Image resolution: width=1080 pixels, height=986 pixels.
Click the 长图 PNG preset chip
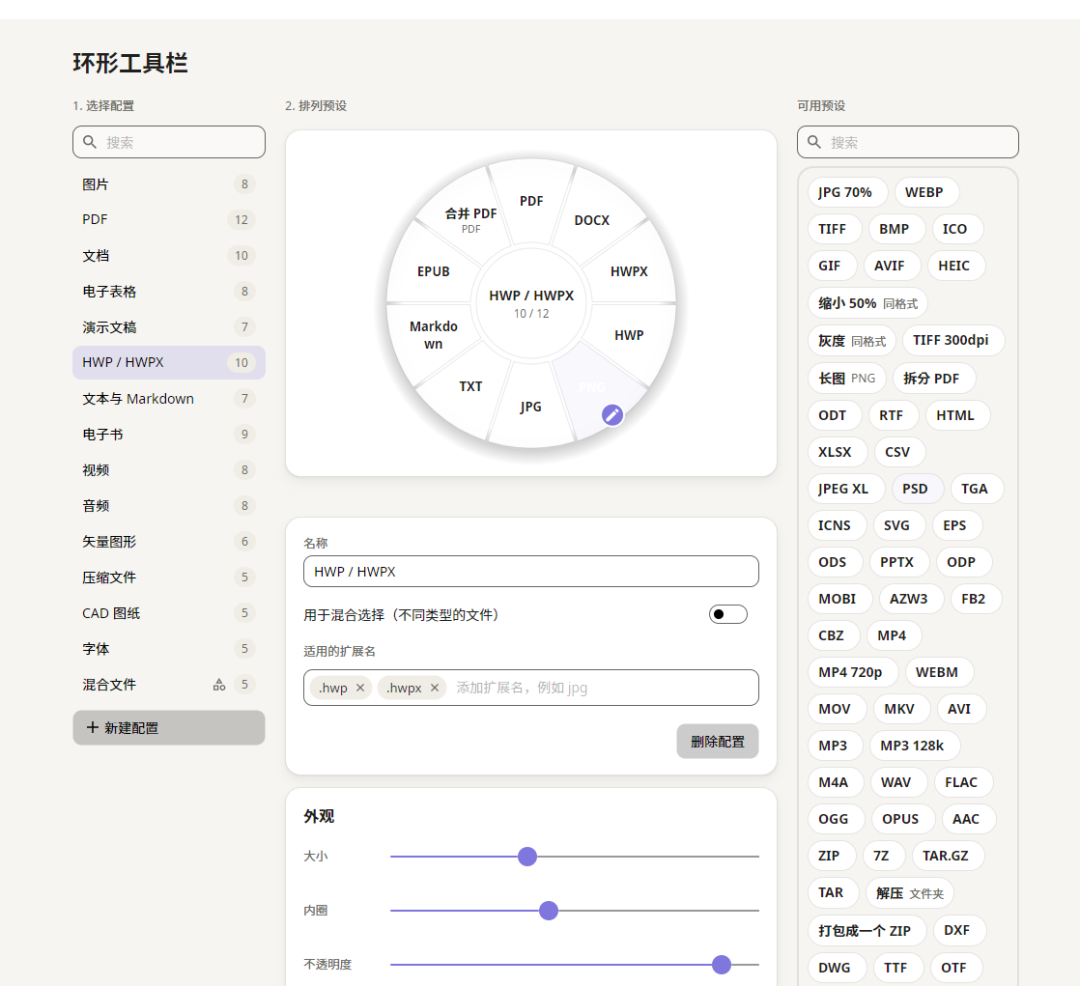coord(847,378)
